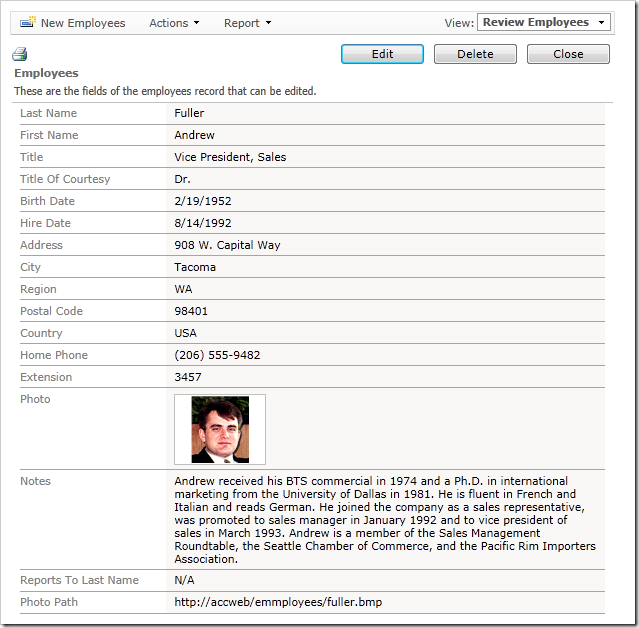Click the address 908 W. Capital Way
Screen dimensions: 639x628
[x=227, y=245]
